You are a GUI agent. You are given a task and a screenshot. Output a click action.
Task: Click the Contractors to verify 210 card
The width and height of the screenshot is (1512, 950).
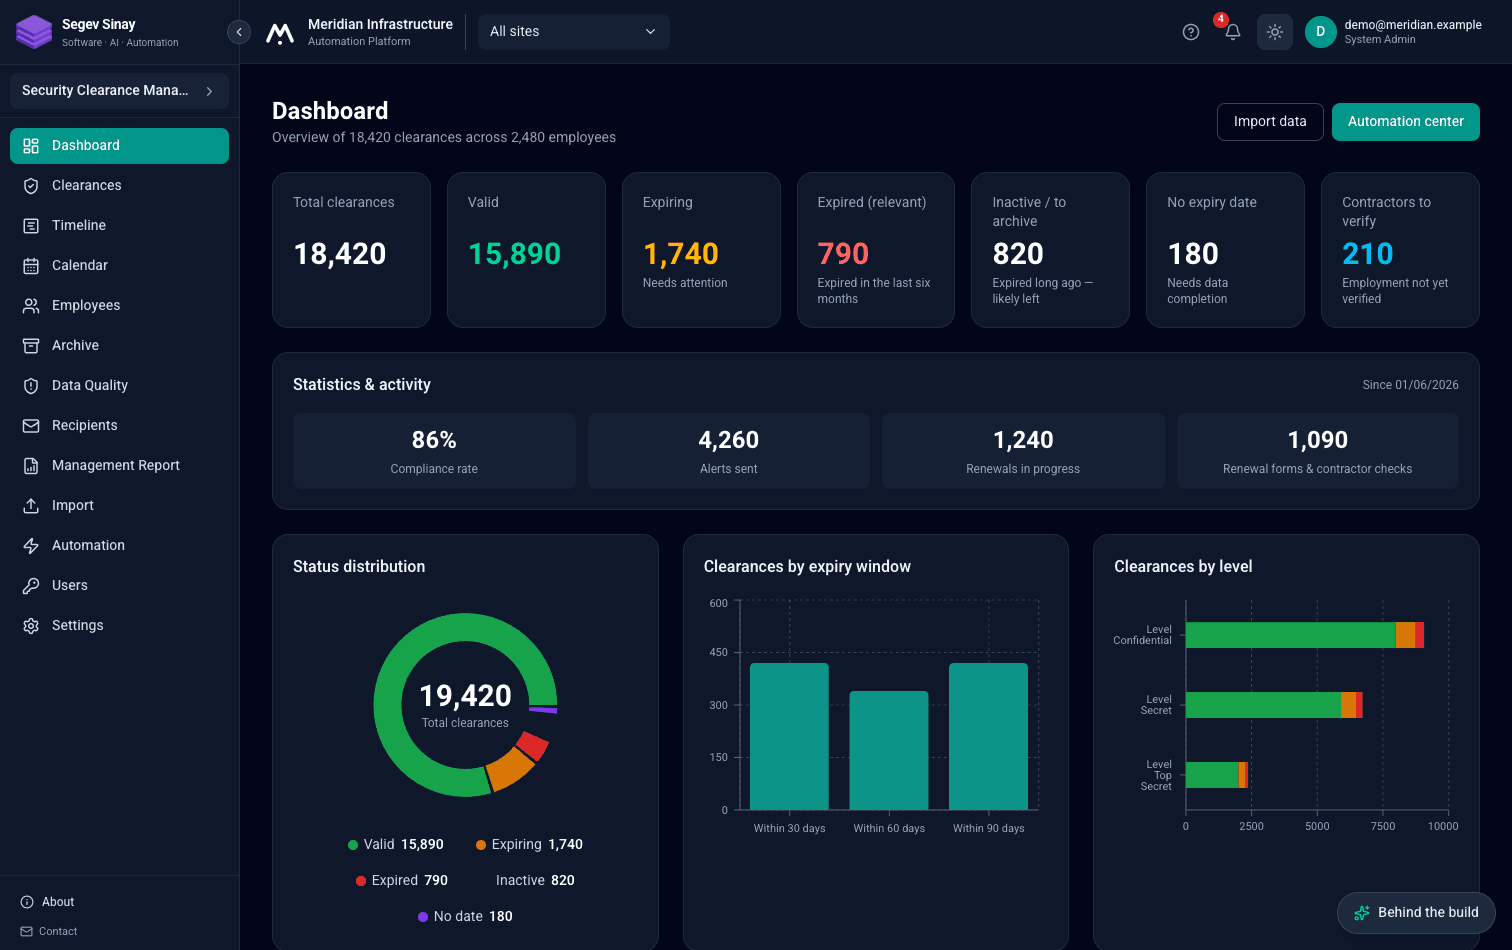click(x=1400, y=250)
